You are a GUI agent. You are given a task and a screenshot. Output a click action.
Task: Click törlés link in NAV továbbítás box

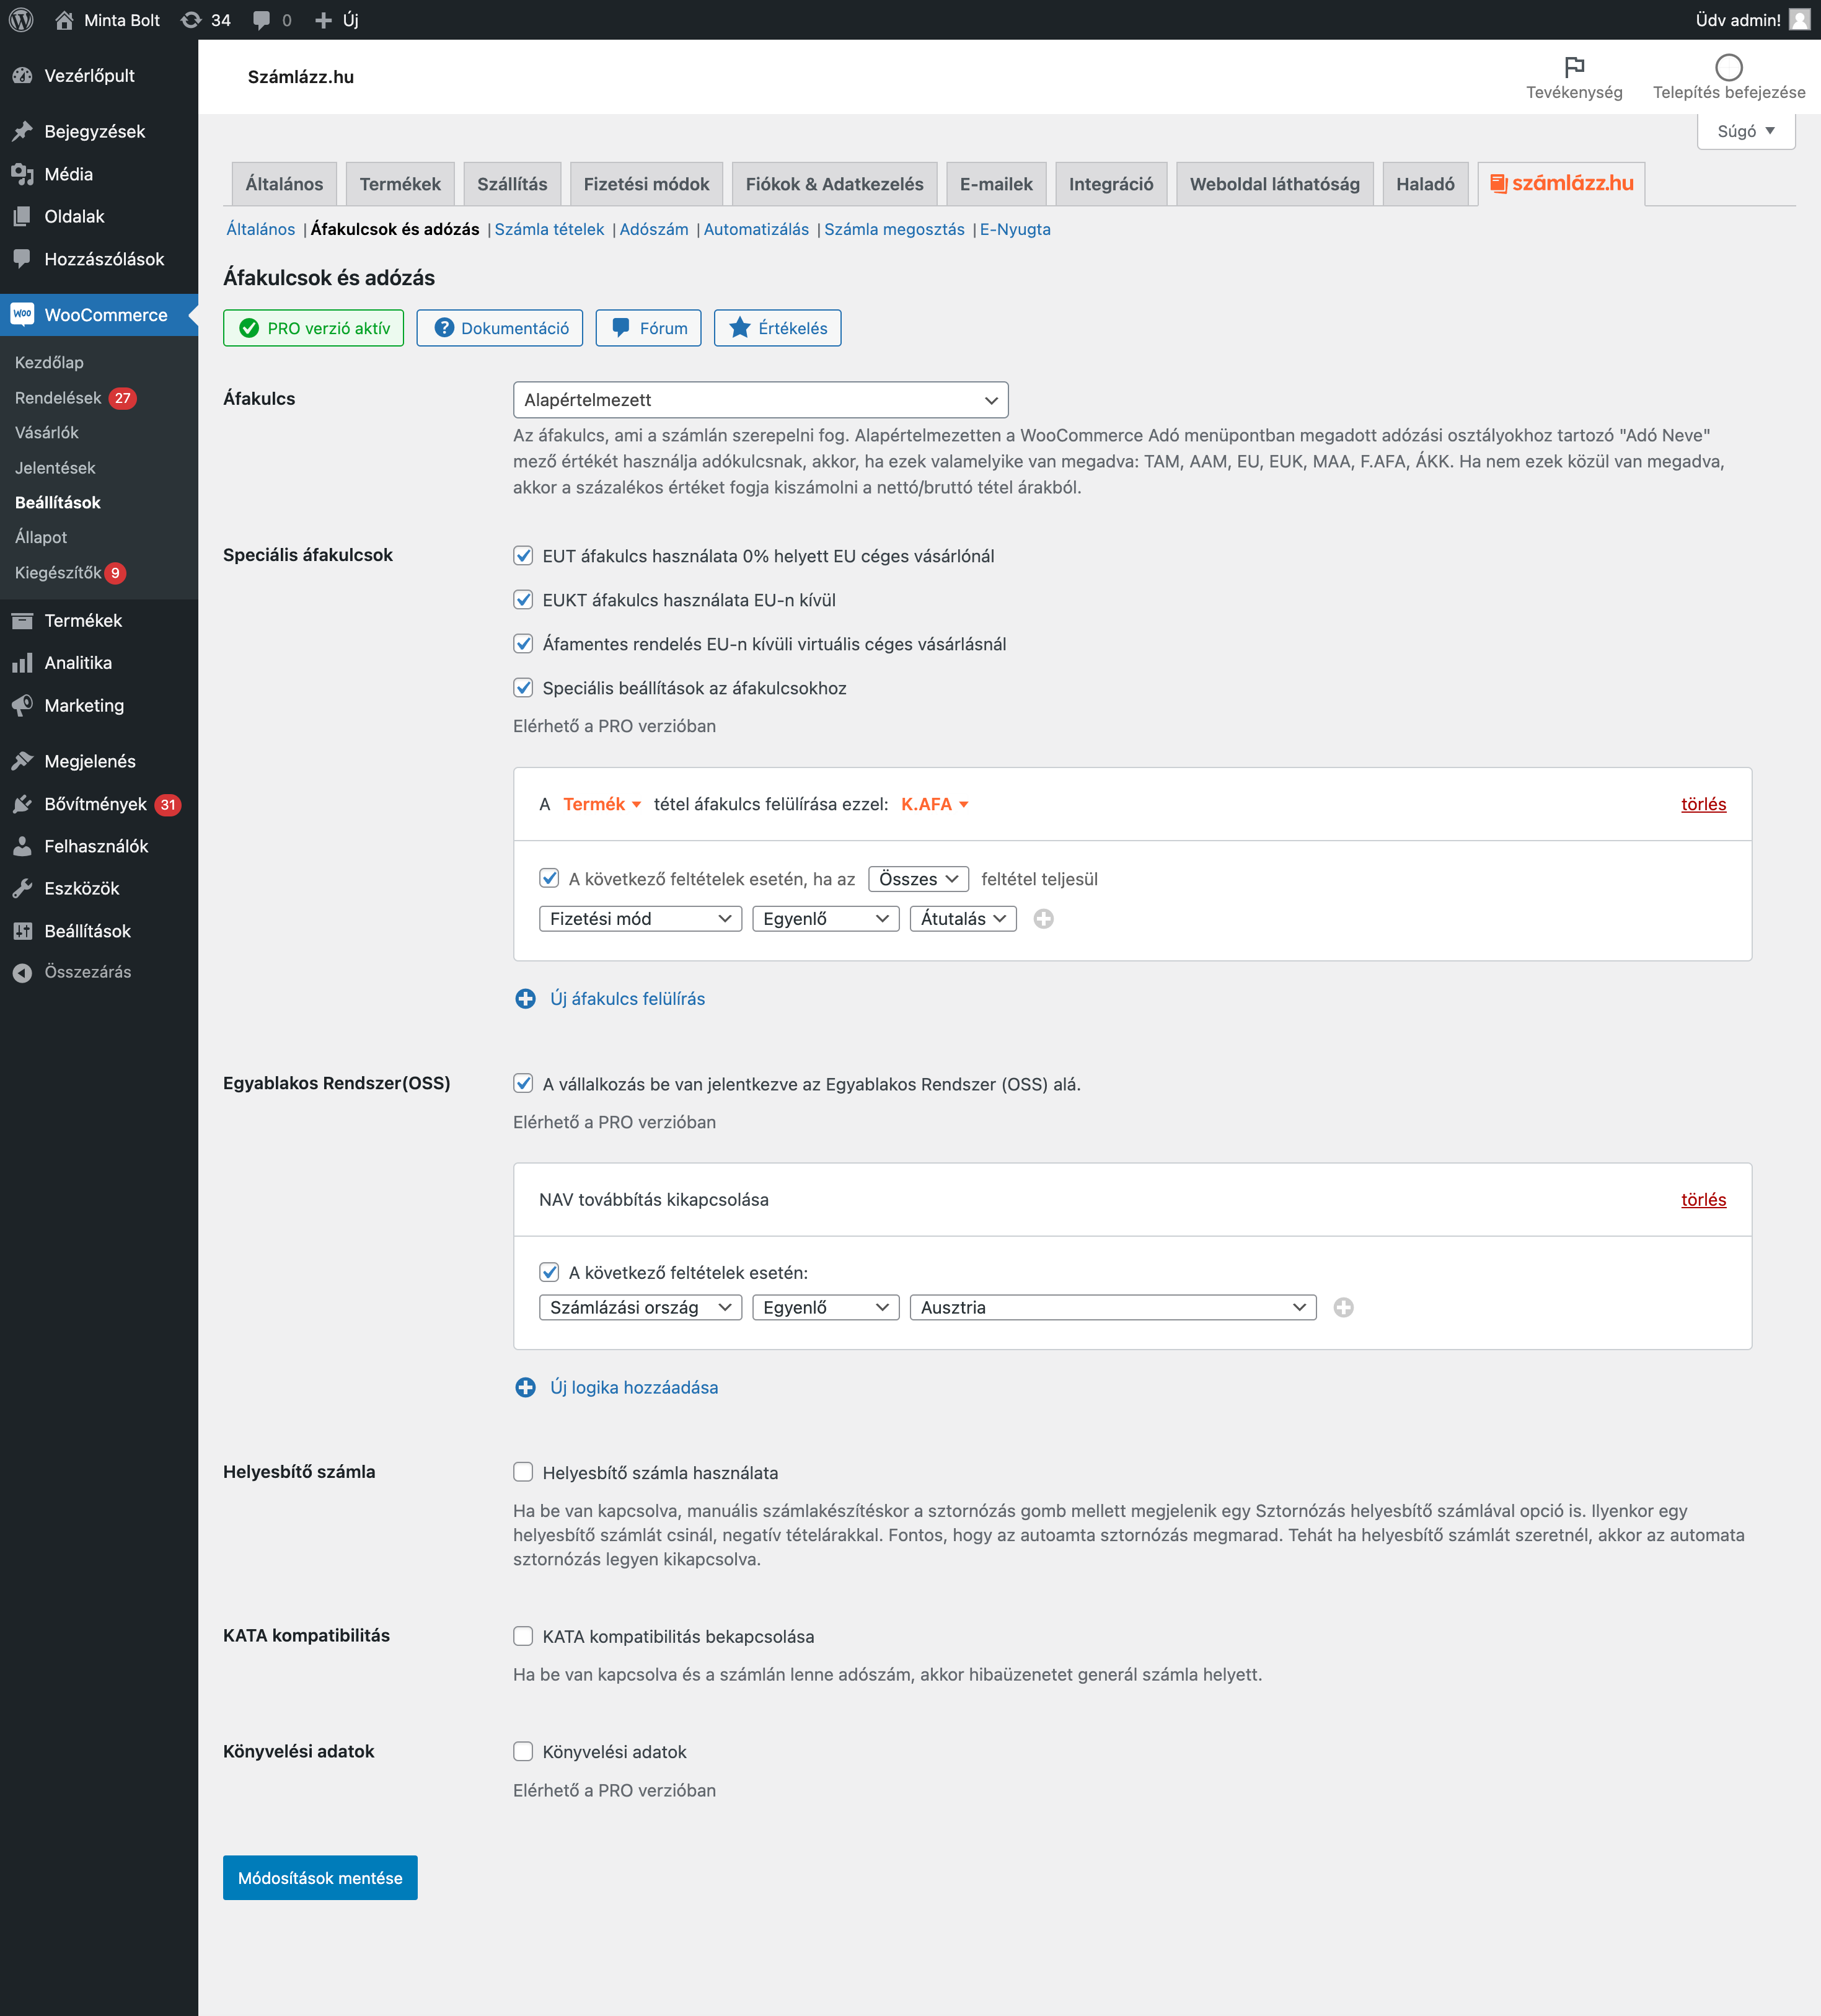[x=1703, y=1200]
